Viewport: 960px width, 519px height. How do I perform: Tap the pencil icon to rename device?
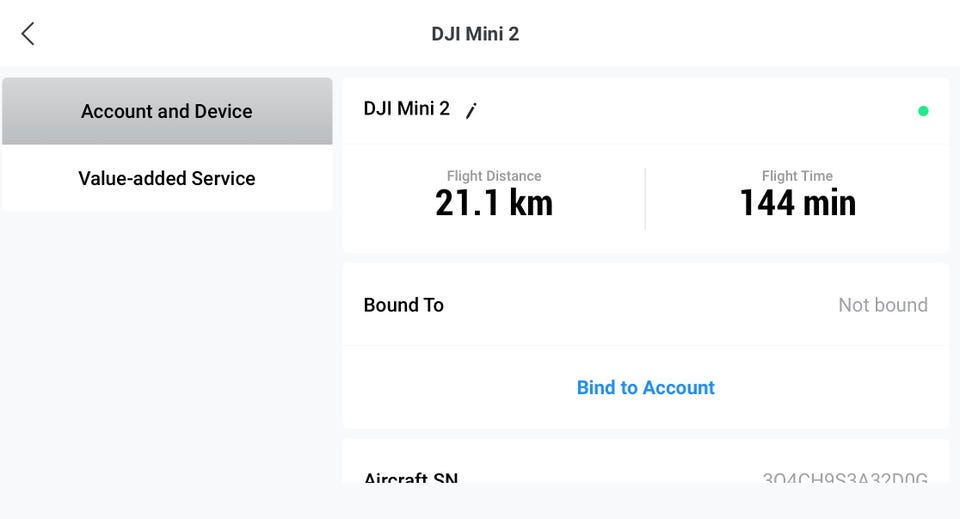pos(471,111)
